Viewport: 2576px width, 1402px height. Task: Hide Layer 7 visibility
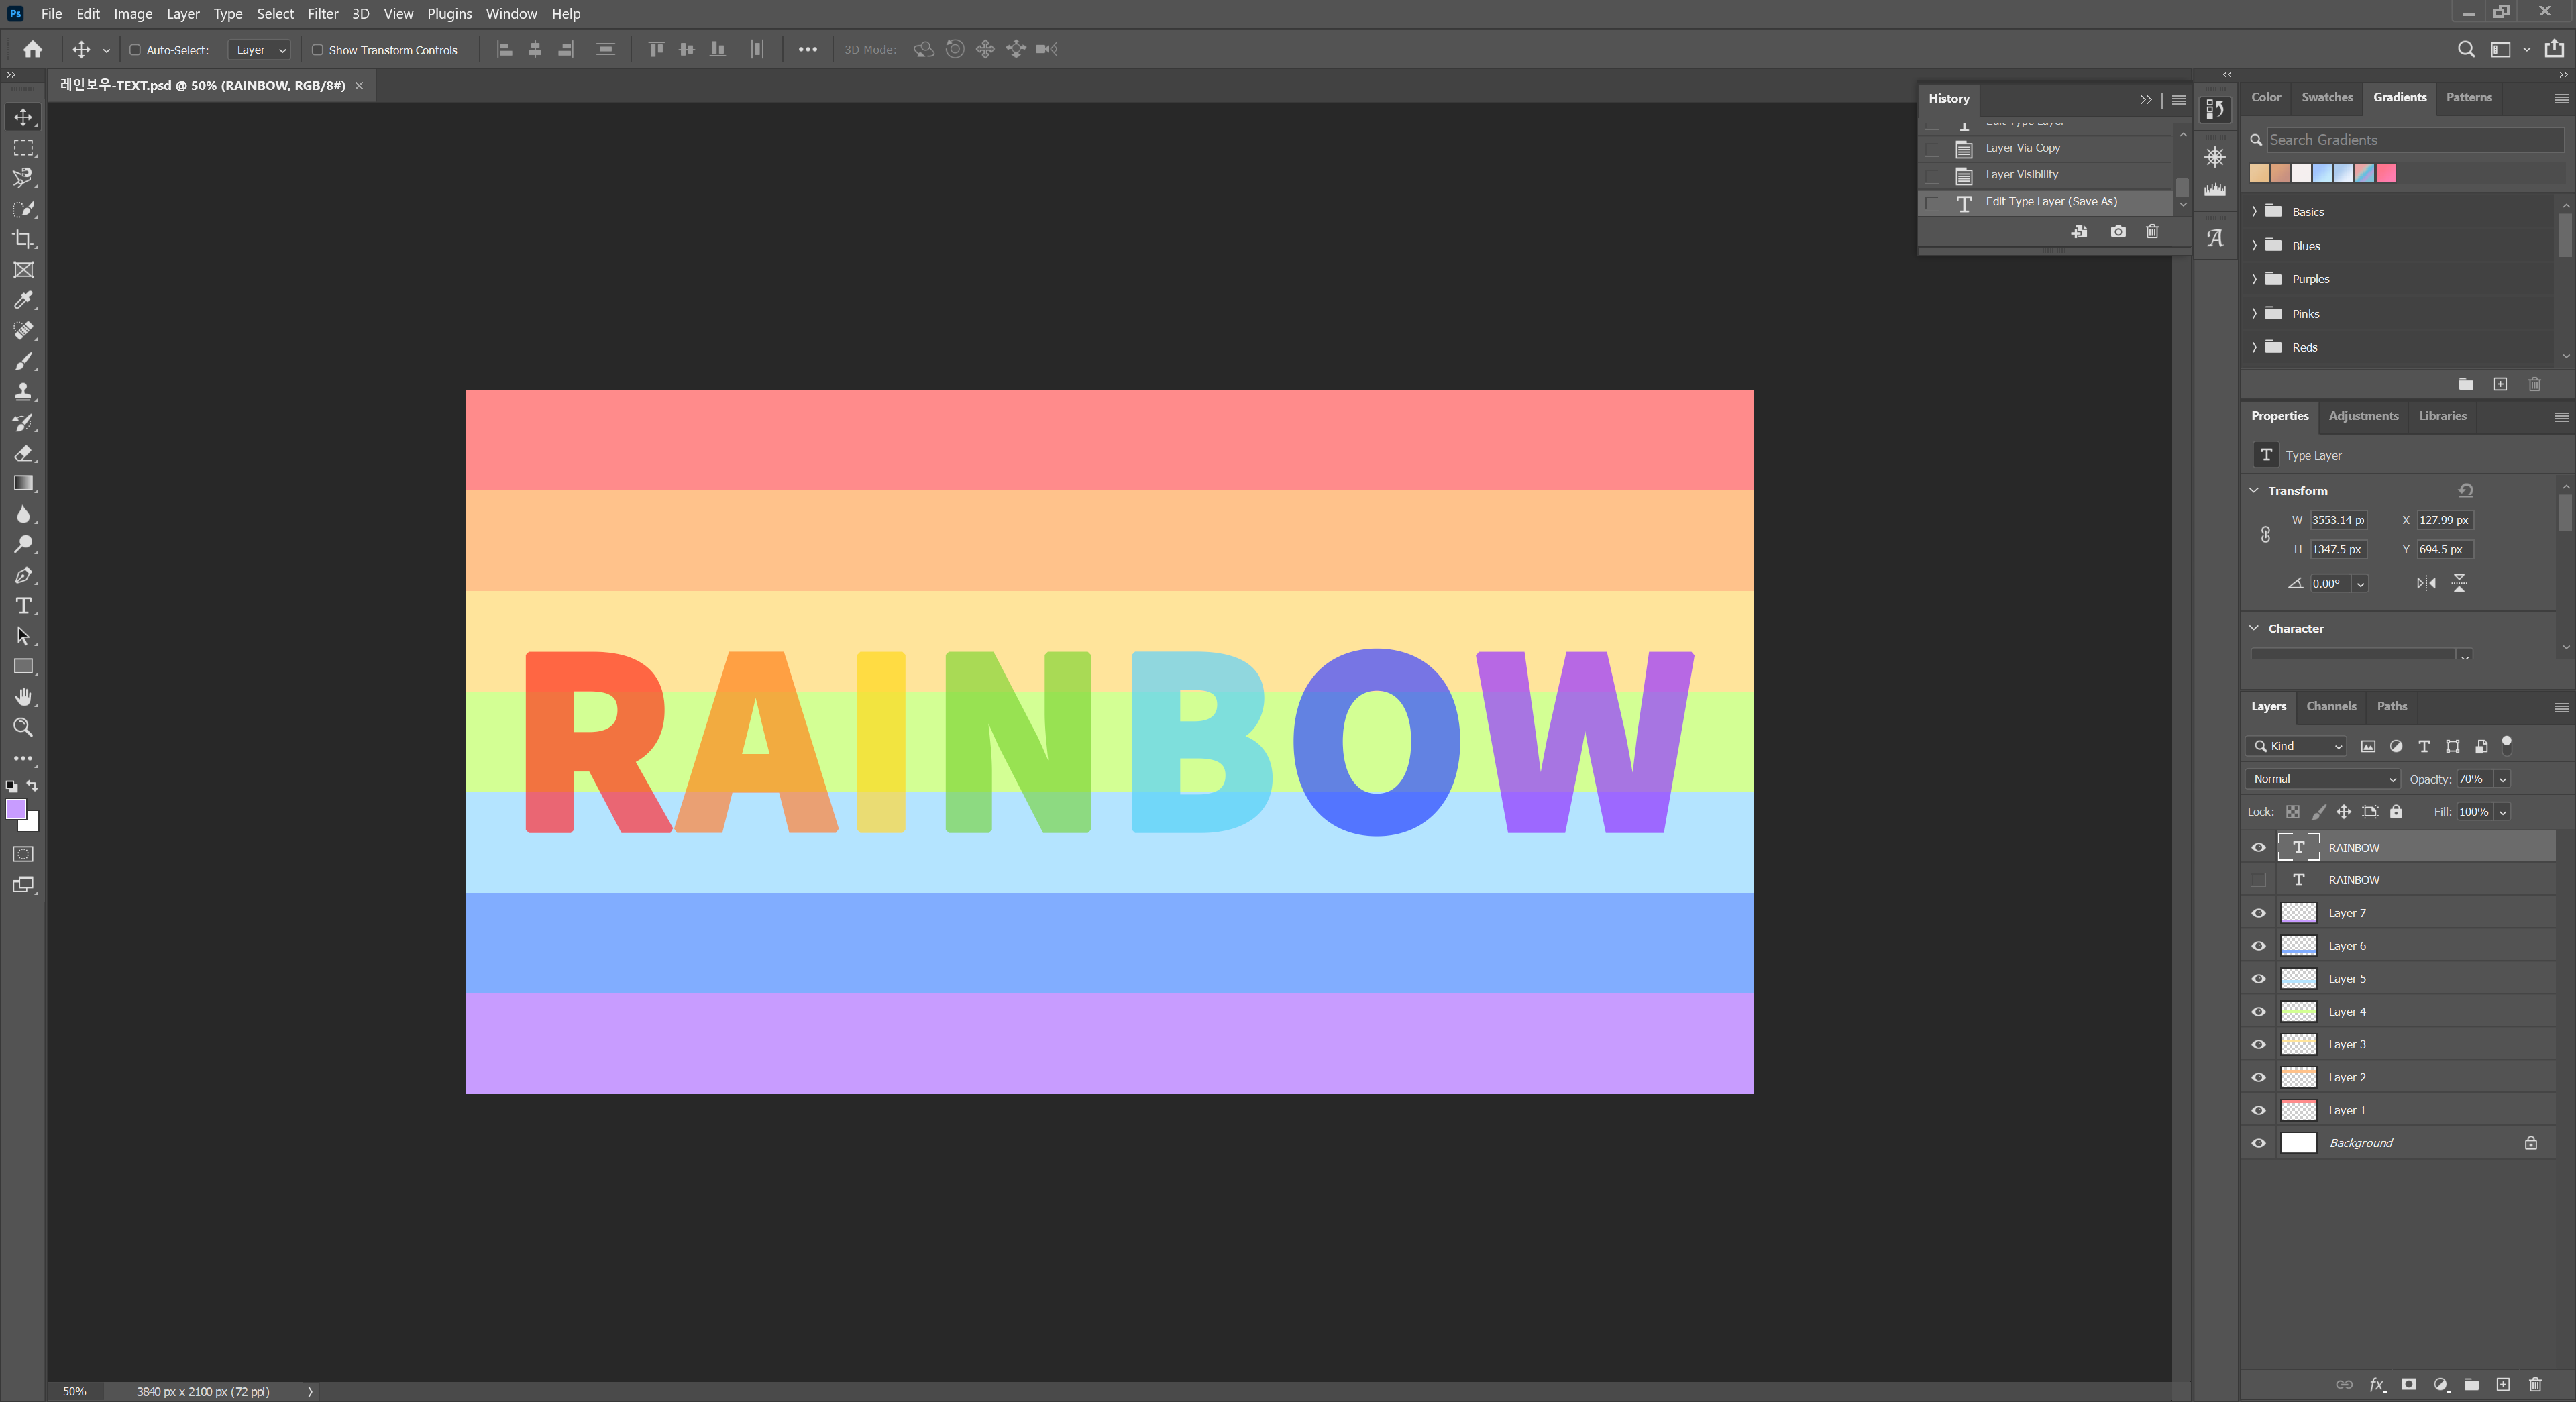2258,913
